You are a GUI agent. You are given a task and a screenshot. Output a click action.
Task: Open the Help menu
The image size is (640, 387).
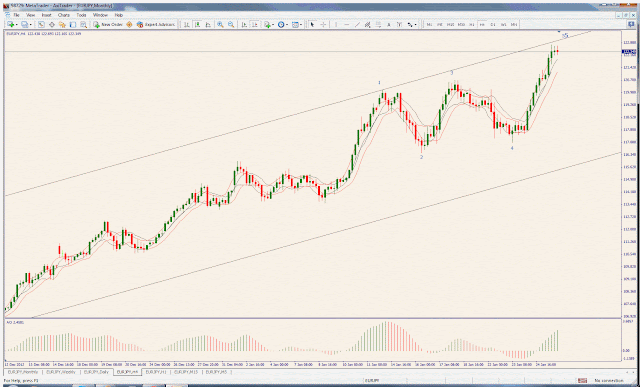tap(119, 15)
